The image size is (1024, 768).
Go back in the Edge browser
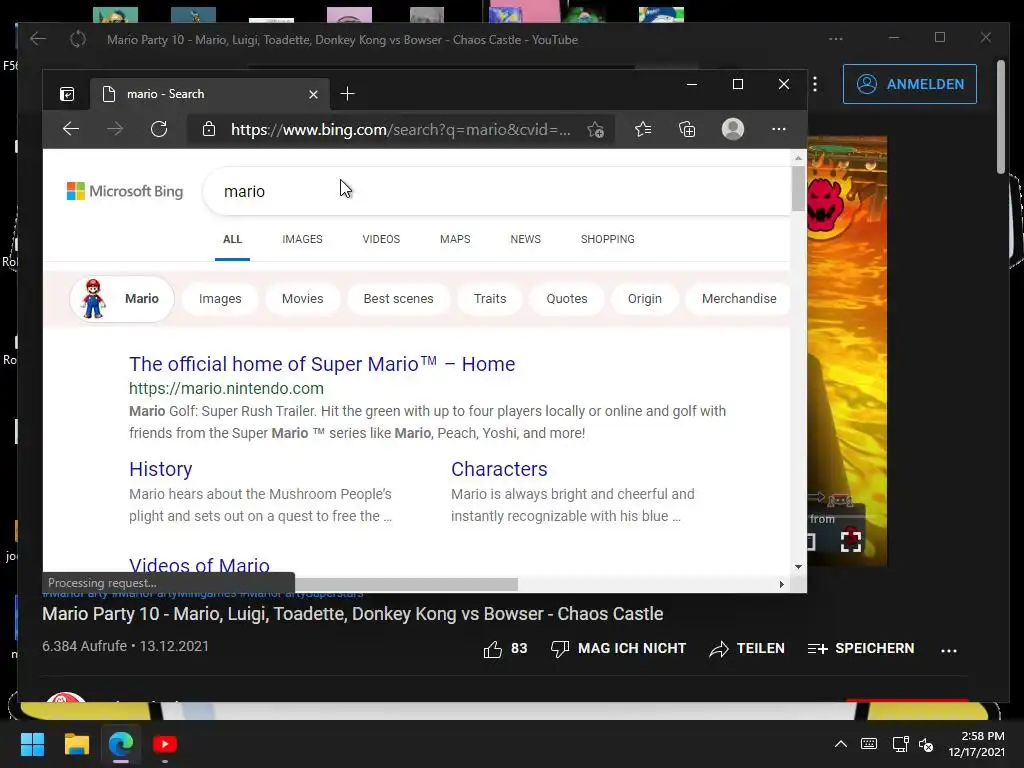71,129
